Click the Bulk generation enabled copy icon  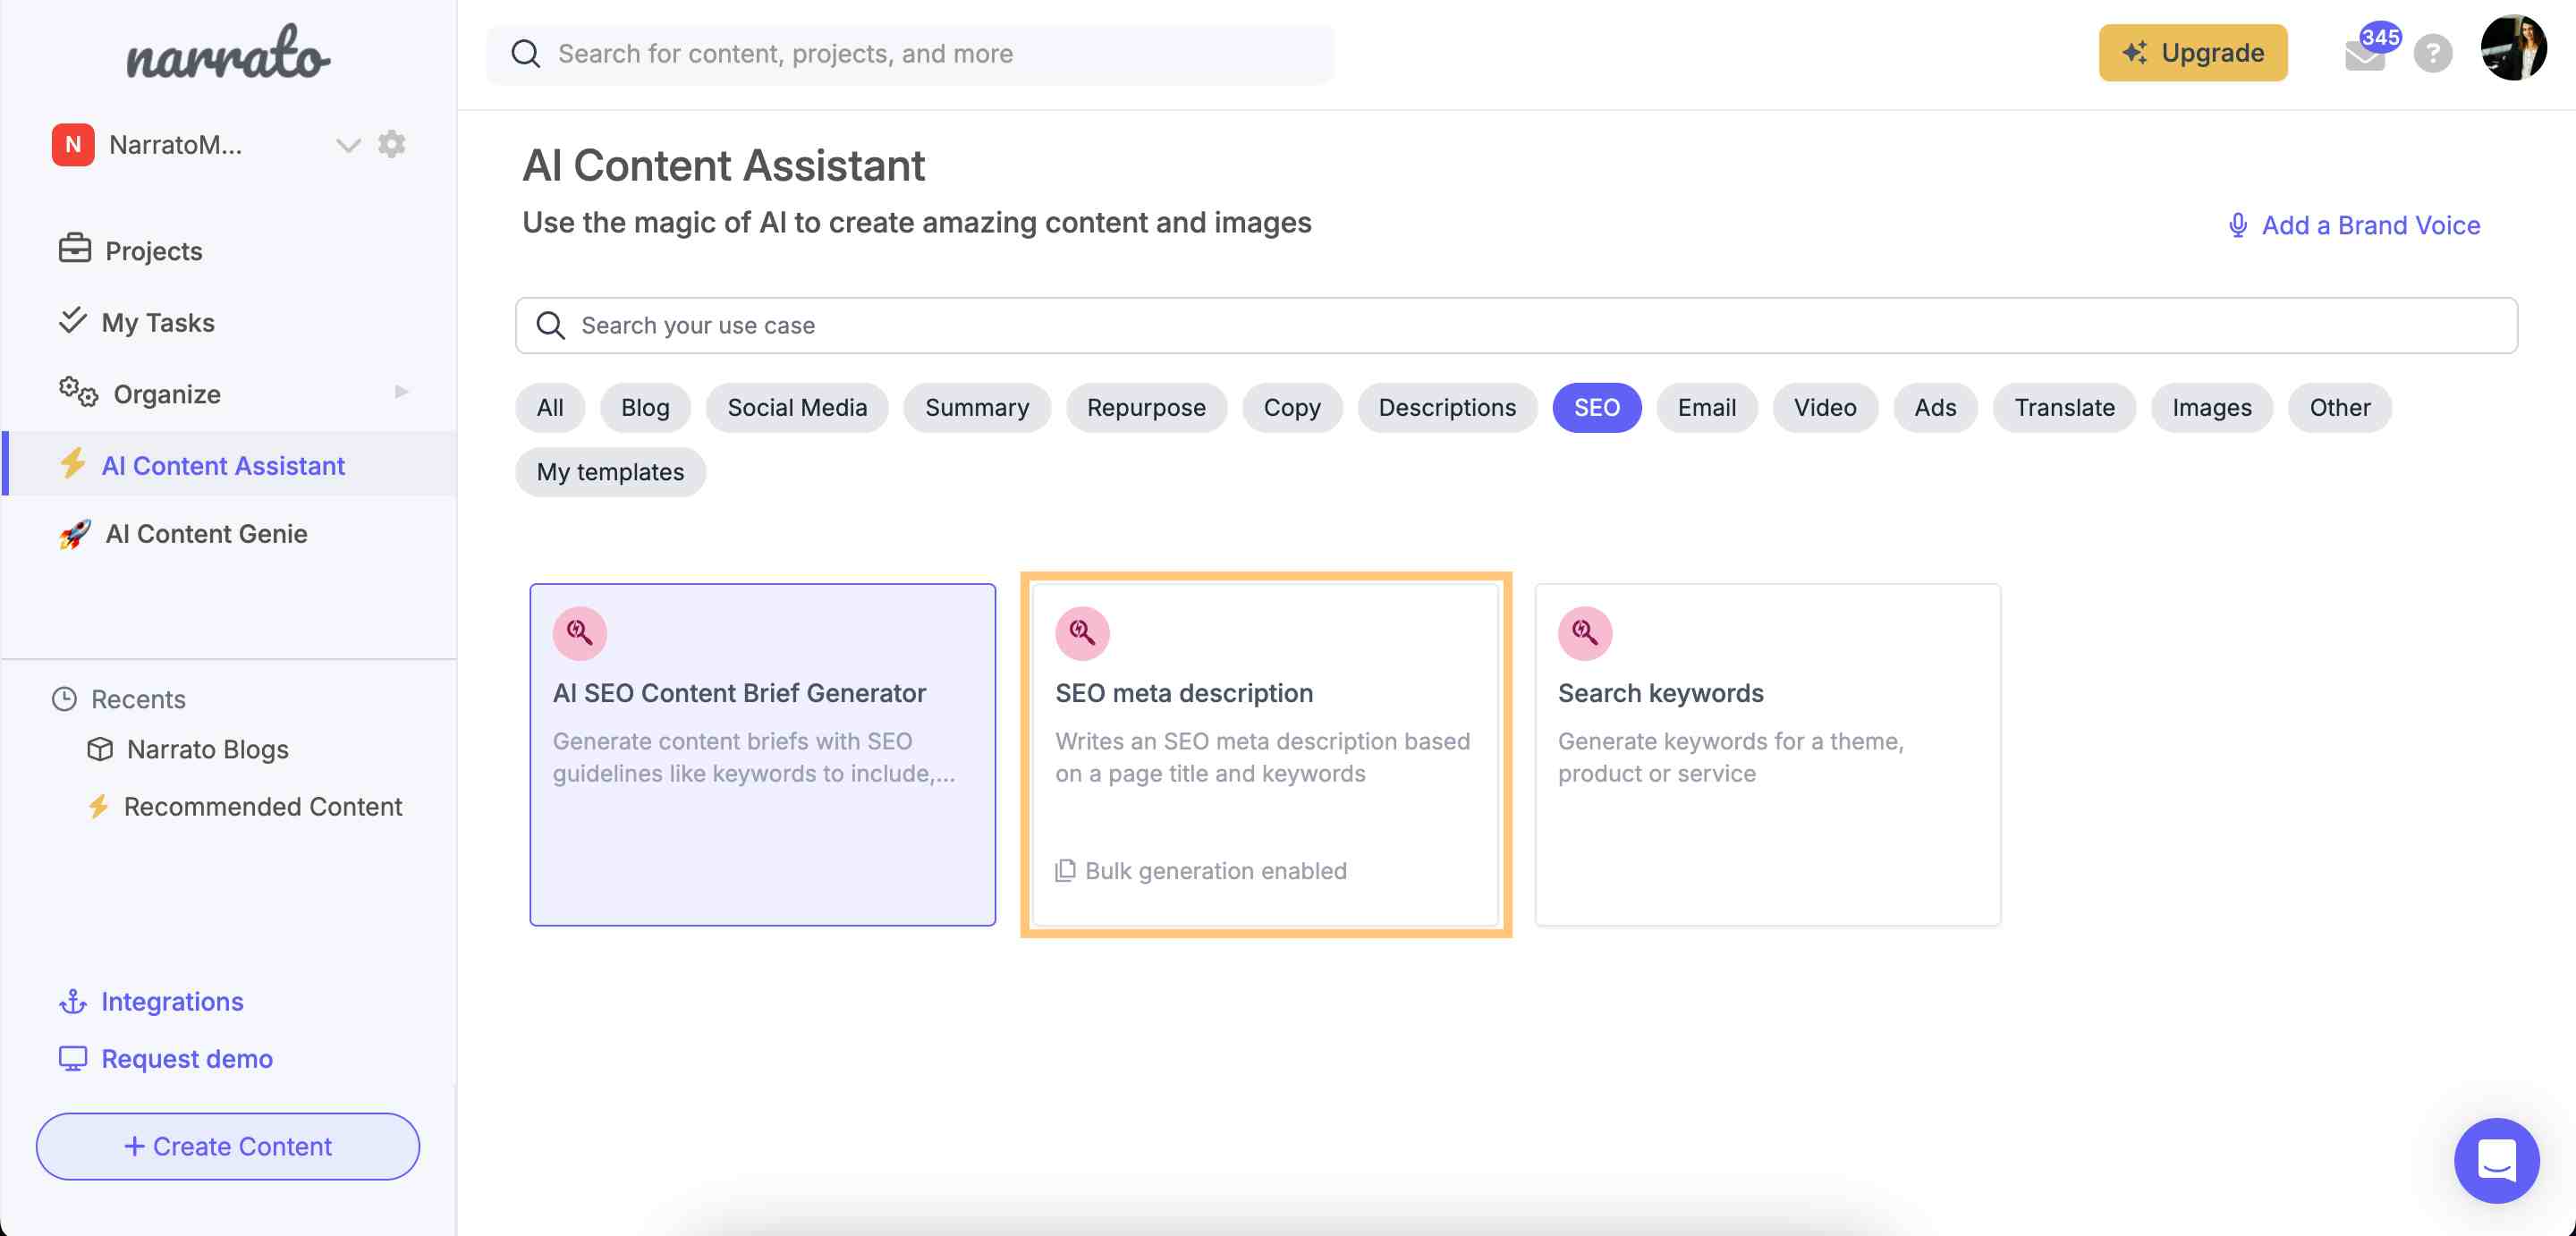[x=1066, y=870]
